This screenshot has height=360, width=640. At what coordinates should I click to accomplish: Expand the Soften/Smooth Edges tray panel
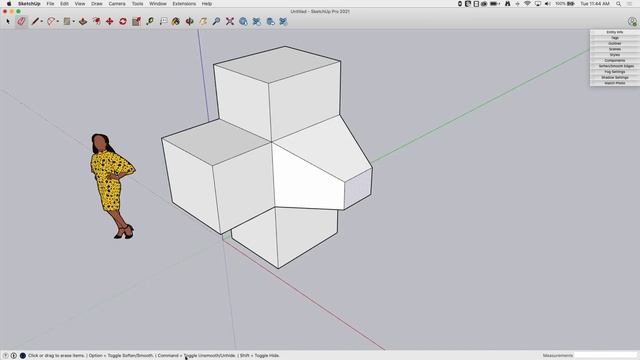pos(615,66)
